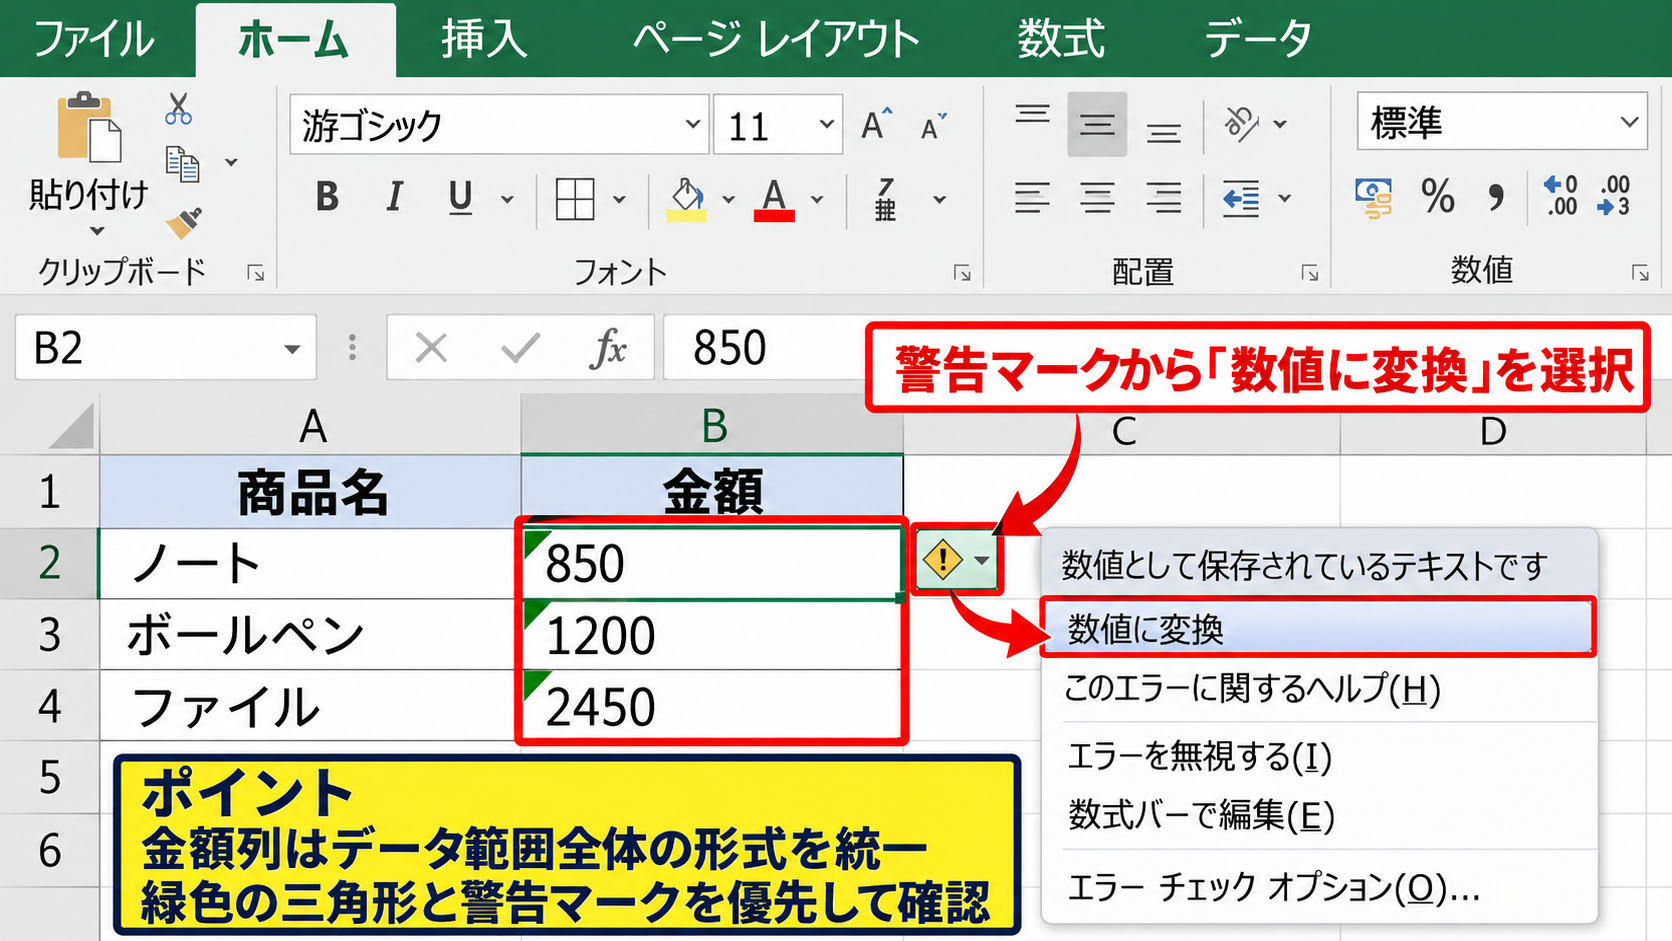Click the orientation angled text icon
The width and height of the screenshot is (1672, 941).
1241,124
